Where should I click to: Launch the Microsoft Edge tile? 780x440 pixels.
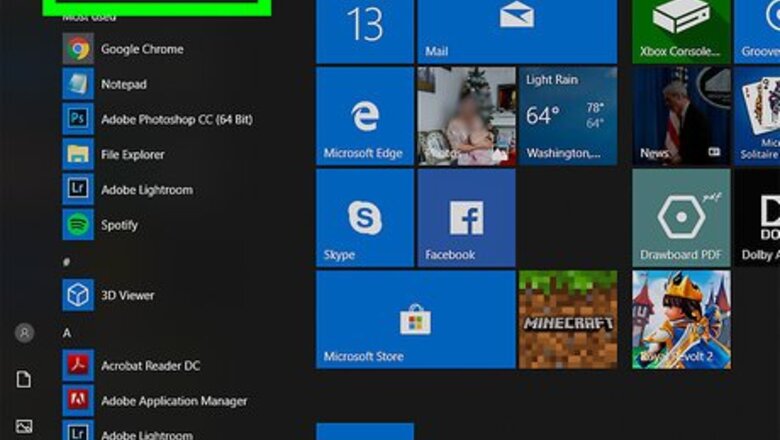[x=365, y=116]
